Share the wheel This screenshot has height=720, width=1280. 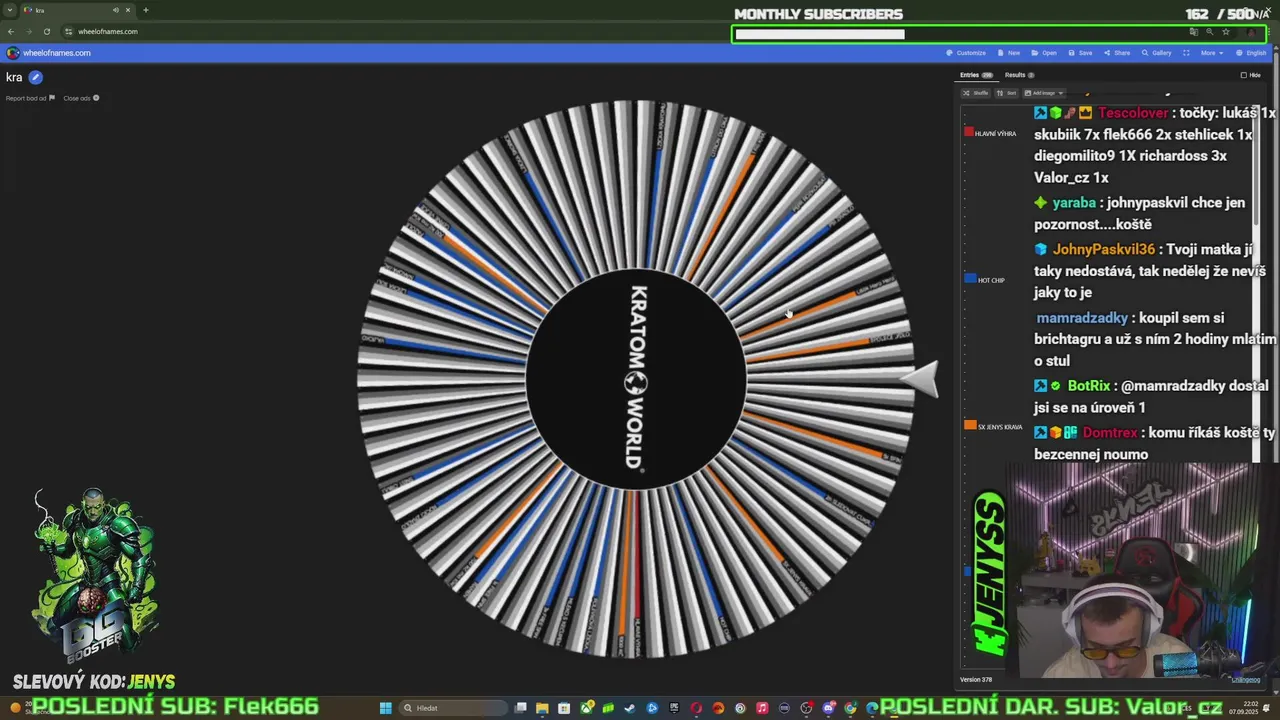tap(1117, 53)
